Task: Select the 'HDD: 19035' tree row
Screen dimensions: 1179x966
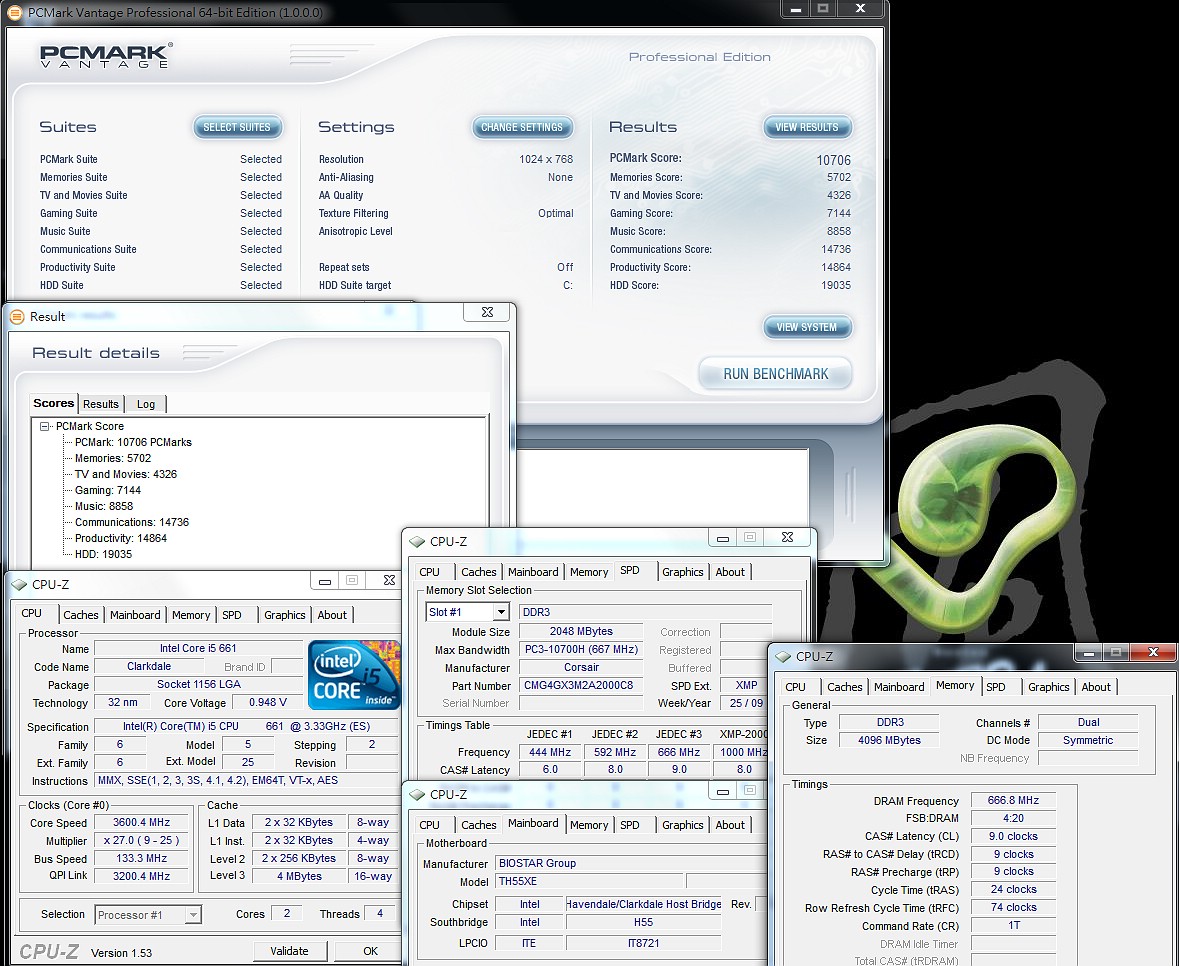Action: (x=103, y=554)
